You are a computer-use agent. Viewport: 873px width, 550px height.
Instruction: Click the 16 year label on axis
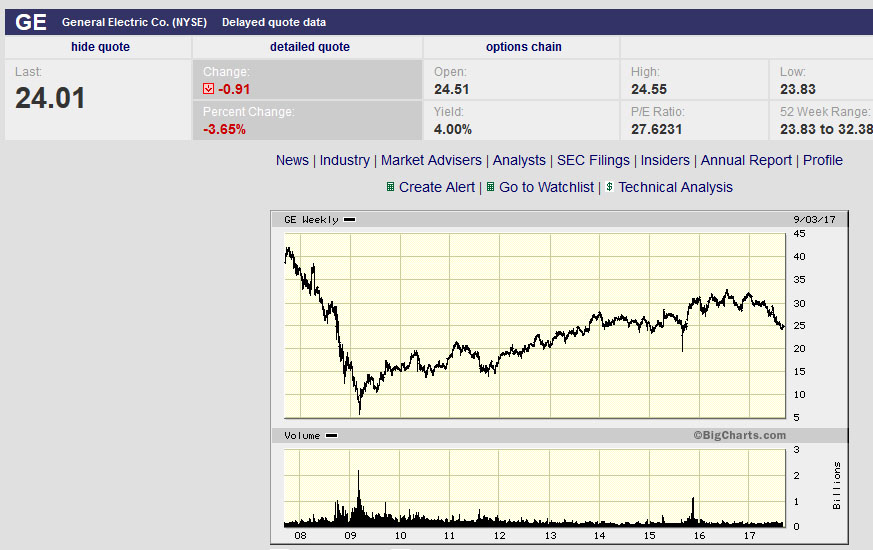(699, 536)
